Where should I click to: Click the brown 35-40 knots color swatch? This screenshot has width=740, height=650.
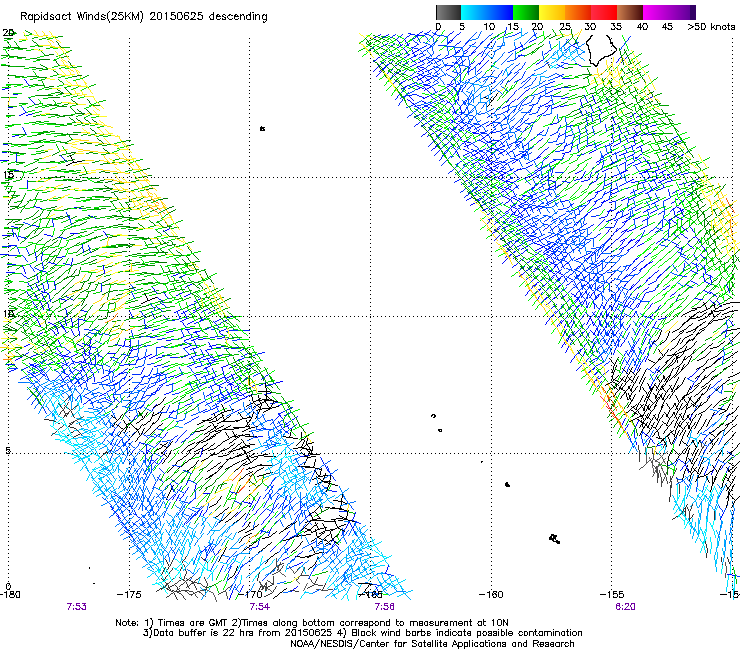tap(630, 12)
